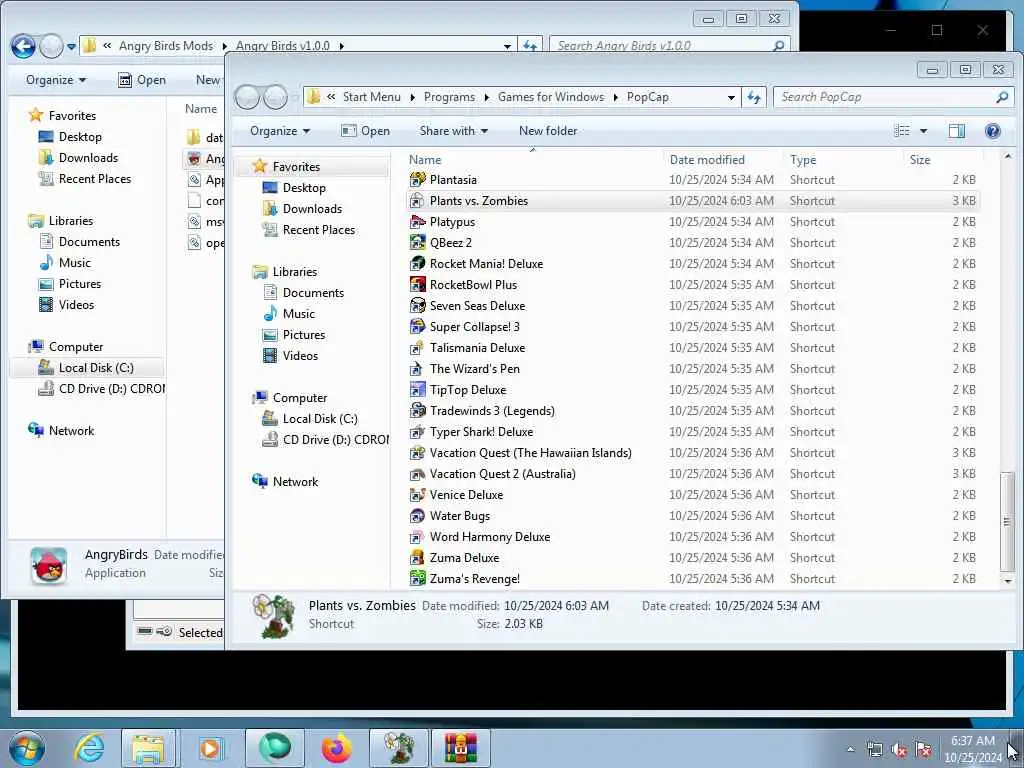This screenshot has width=1024, height=768.
Task: Select Local Disk (C:) in PopCap sidebar
Action: point(320,419)
